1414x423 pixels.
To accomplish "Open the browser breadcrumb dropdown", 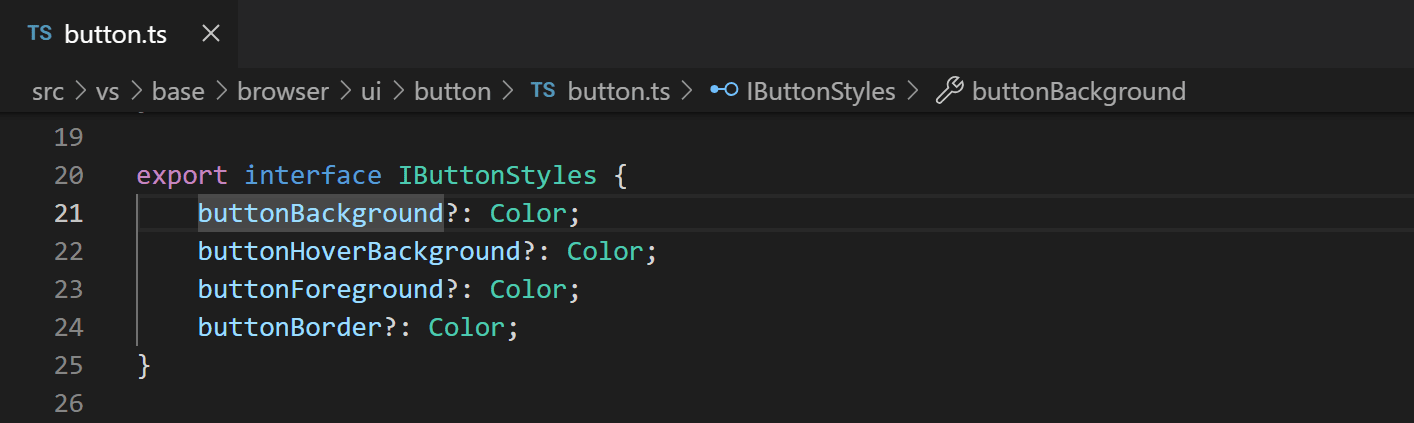I will [x=283, y=92].
